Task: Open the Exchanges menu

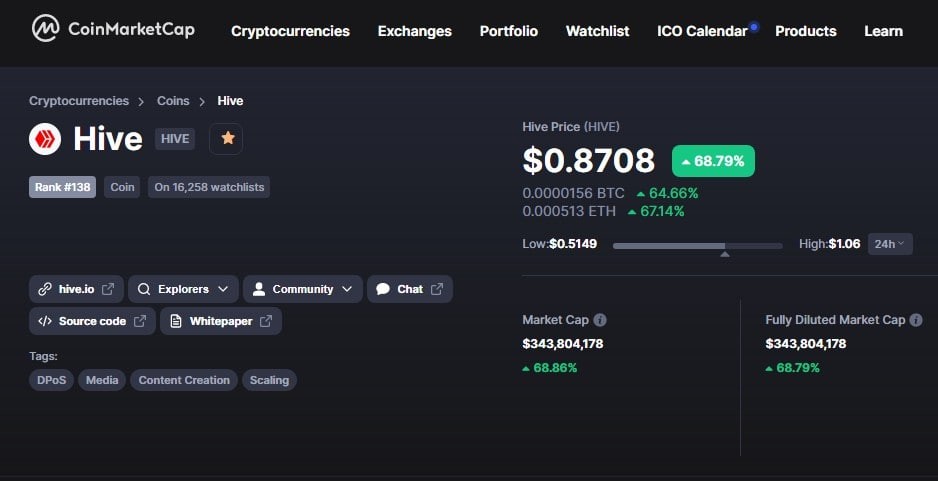Action: coord(415,31)
